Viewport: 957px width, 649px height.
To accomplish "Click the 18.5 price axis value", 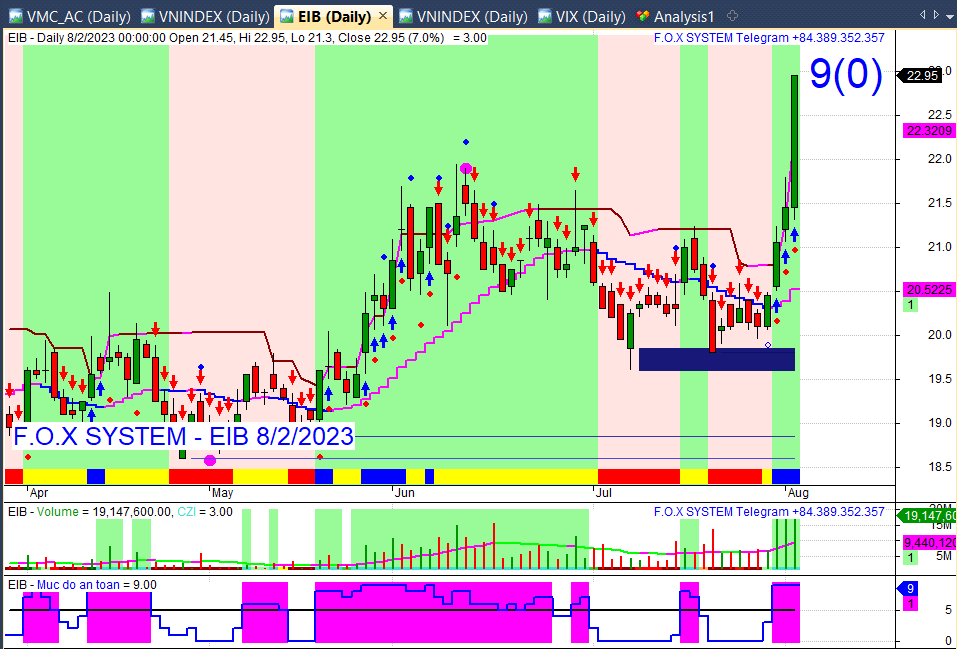I will click(x=939, y=467).
